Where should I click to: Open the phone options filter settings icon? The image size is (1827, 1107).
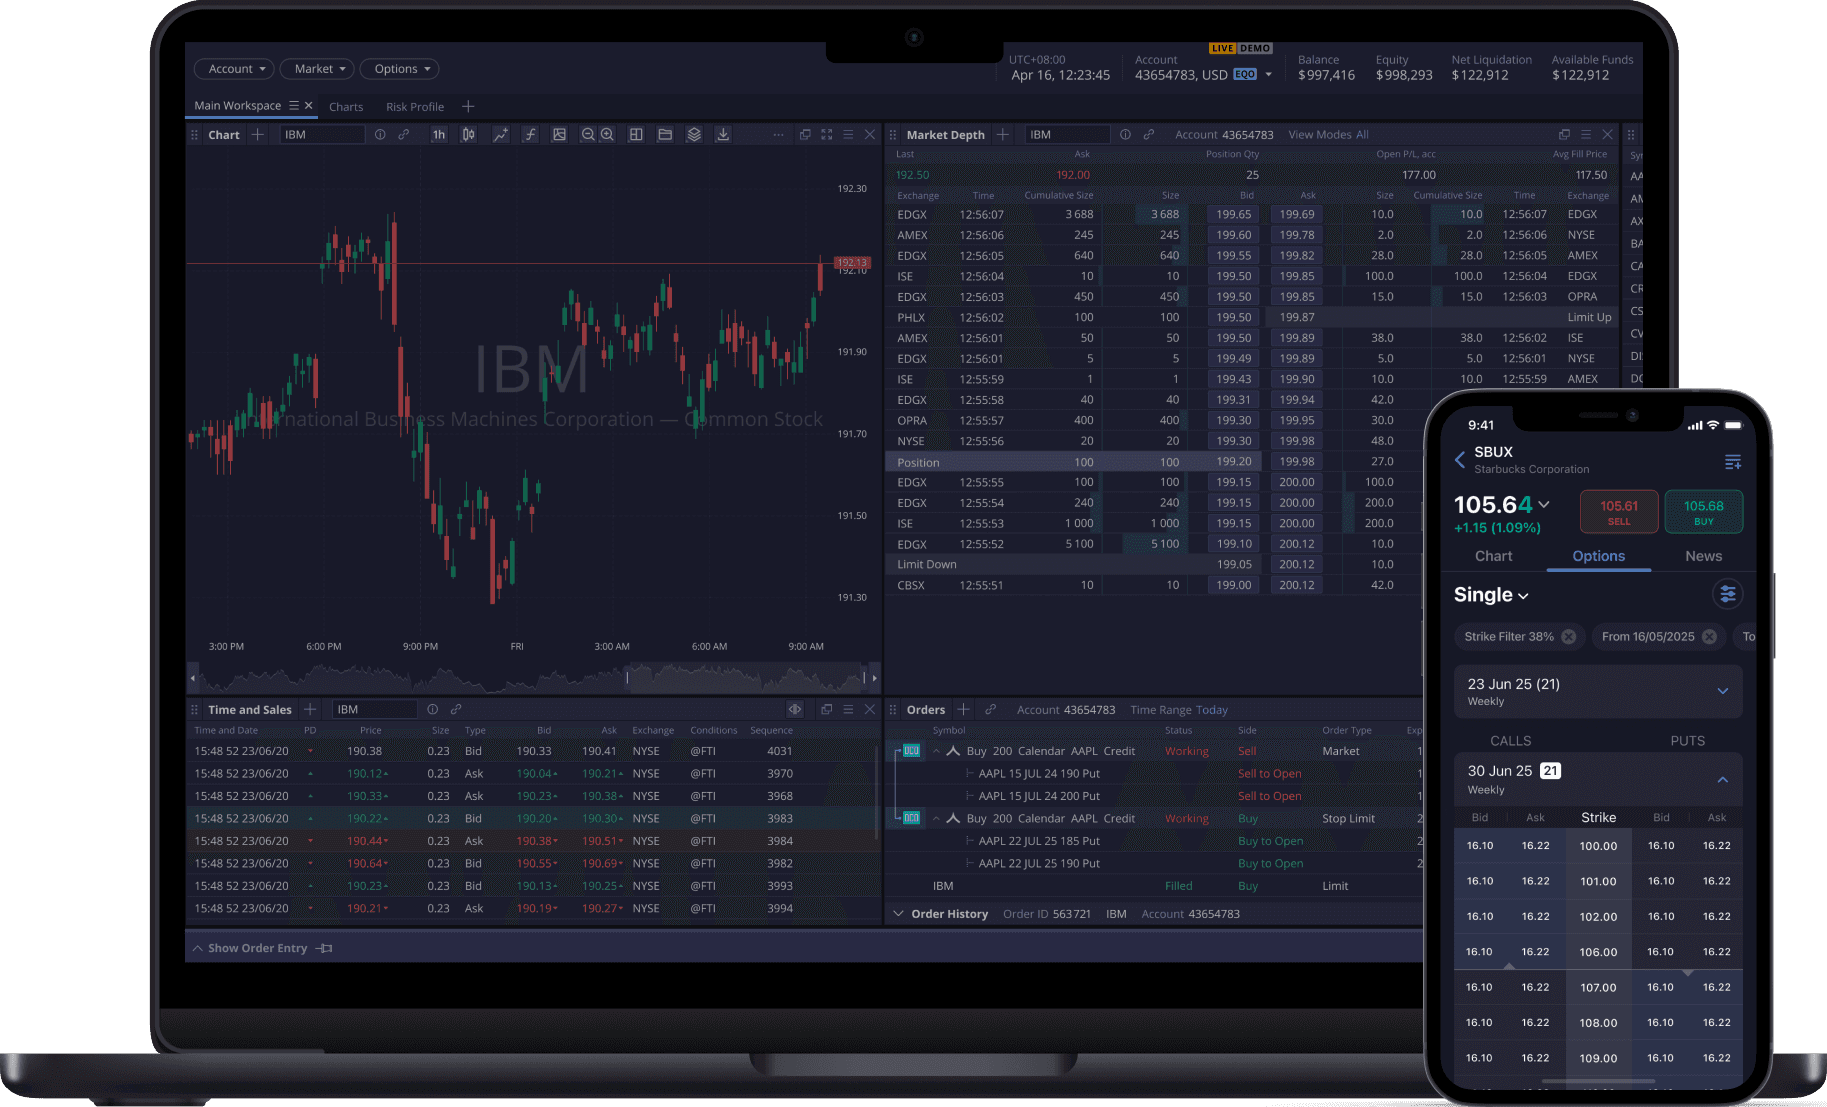pyautogui.click(x=1727, y=594)
